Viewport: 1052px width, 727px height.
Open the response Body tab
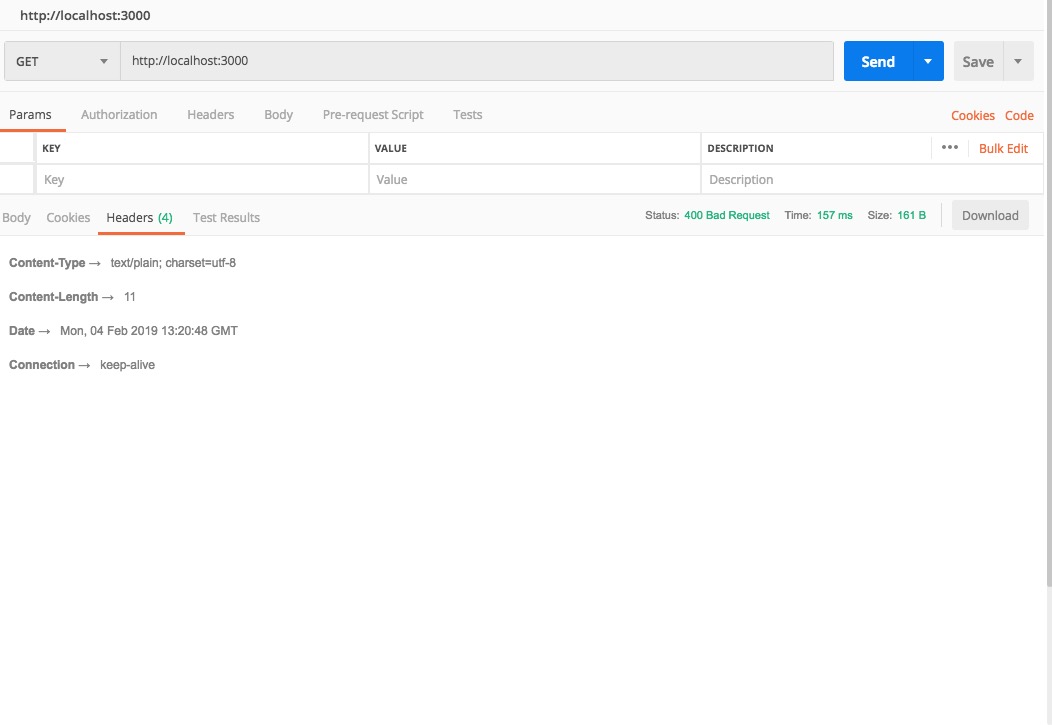point(16,217)
